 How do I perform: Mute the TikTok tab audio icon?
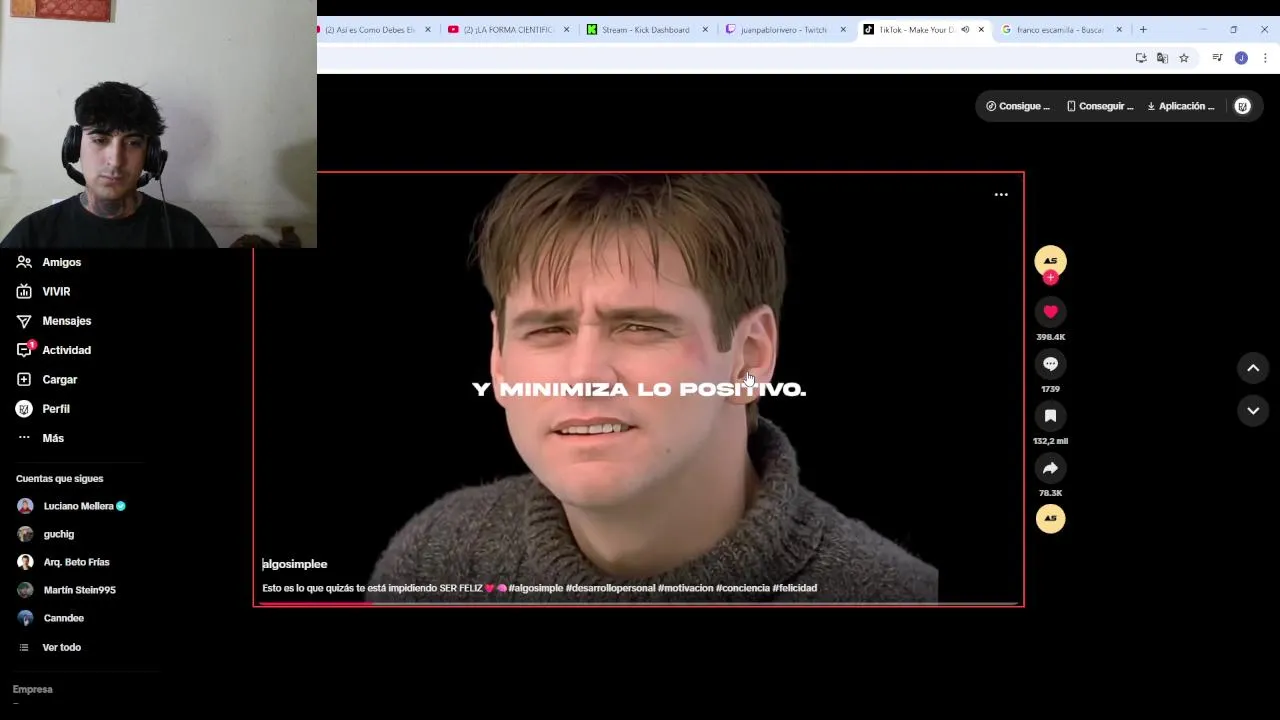[965, 30]
